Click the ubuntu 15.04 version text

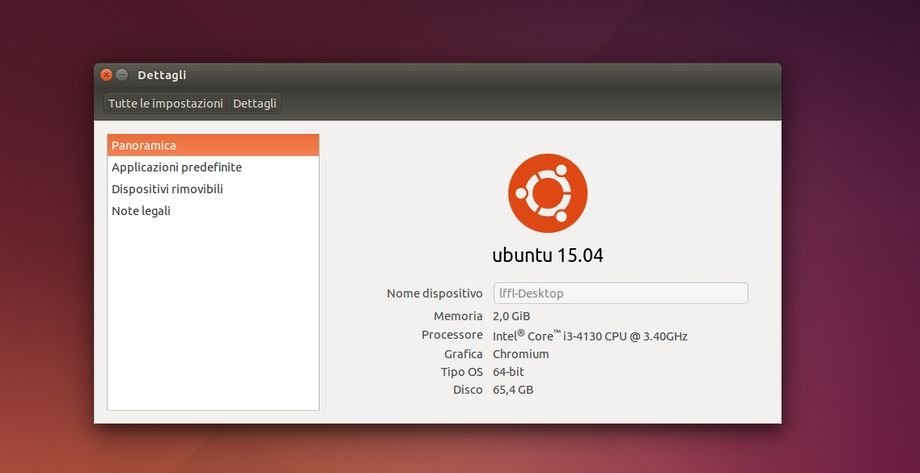(547, 255)
